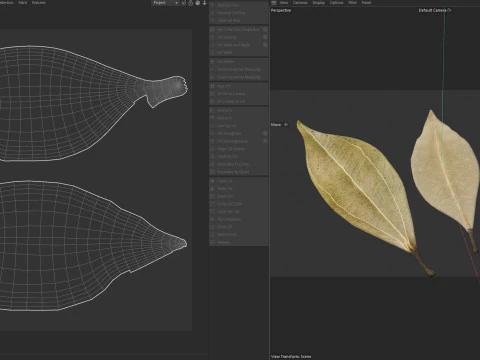Image resolution: width=480 pixels, height=360 pixels.
Task: Click the Stop Interactive Mapping icon
Action: (x=212, y=77)
